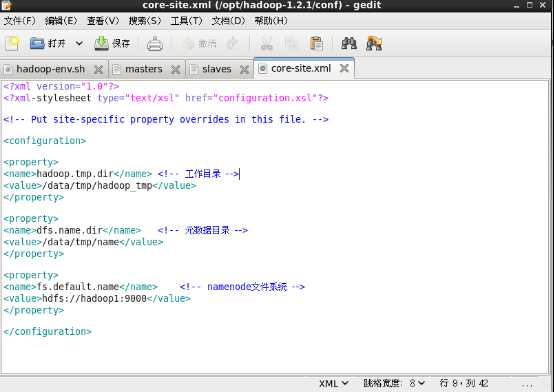Image resolution: width=554 pixels, height=392 pixels.
Task: Close the core-site.xml tab
Action: pos(344,68)
